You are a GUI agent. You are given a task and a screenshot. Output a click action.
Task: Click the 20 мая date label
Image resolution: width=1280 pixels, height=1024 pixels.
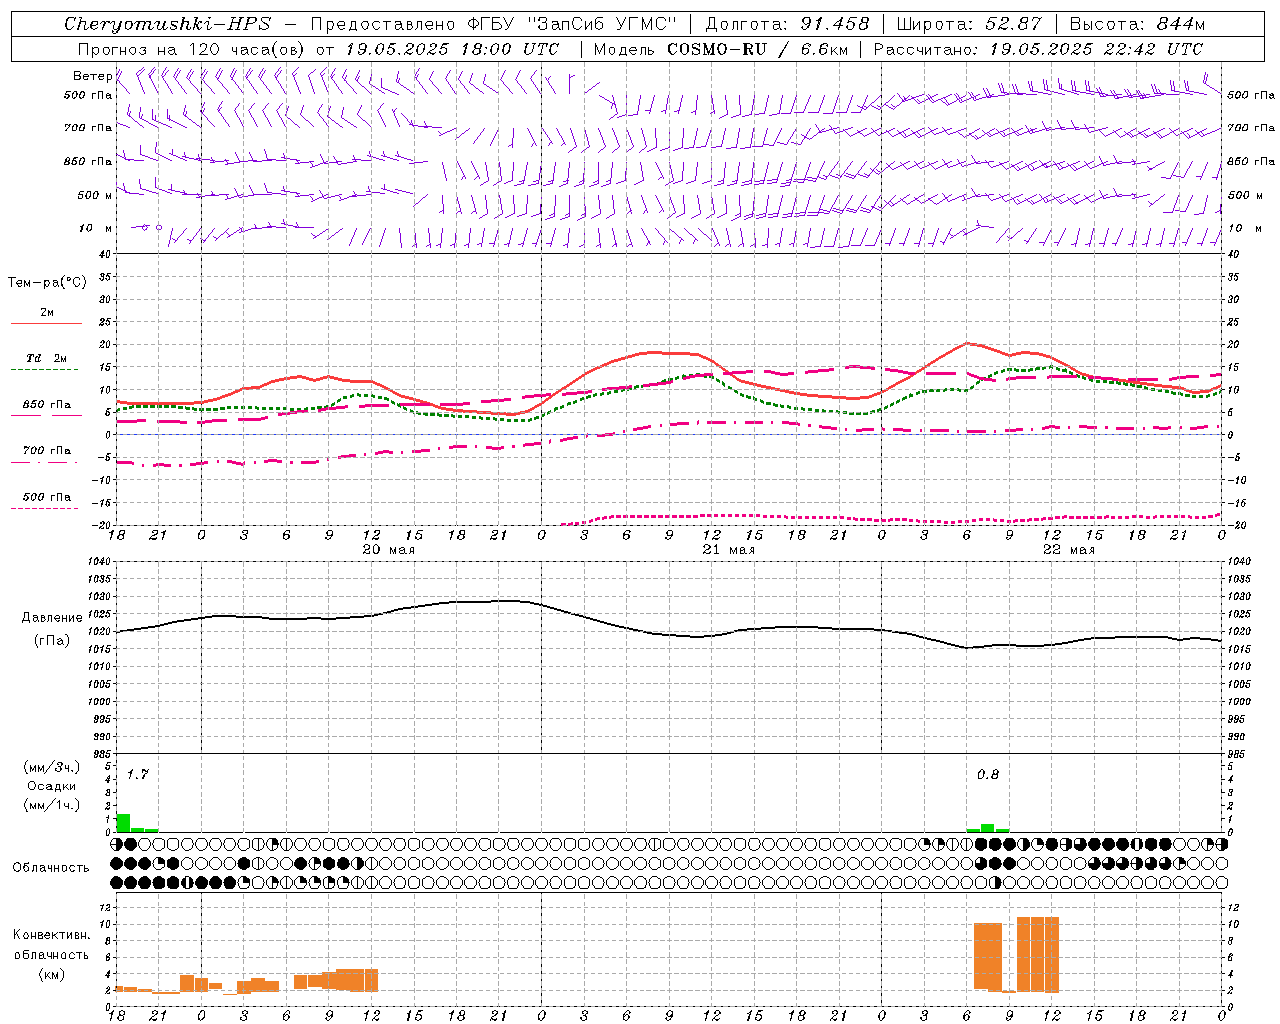click(388, 550)
